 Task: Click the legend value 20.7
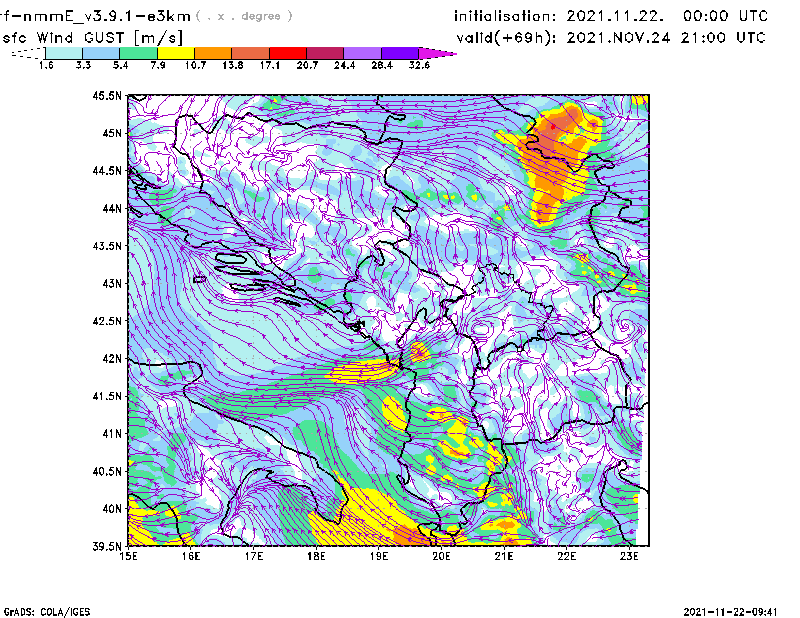(x=307, y=65)
